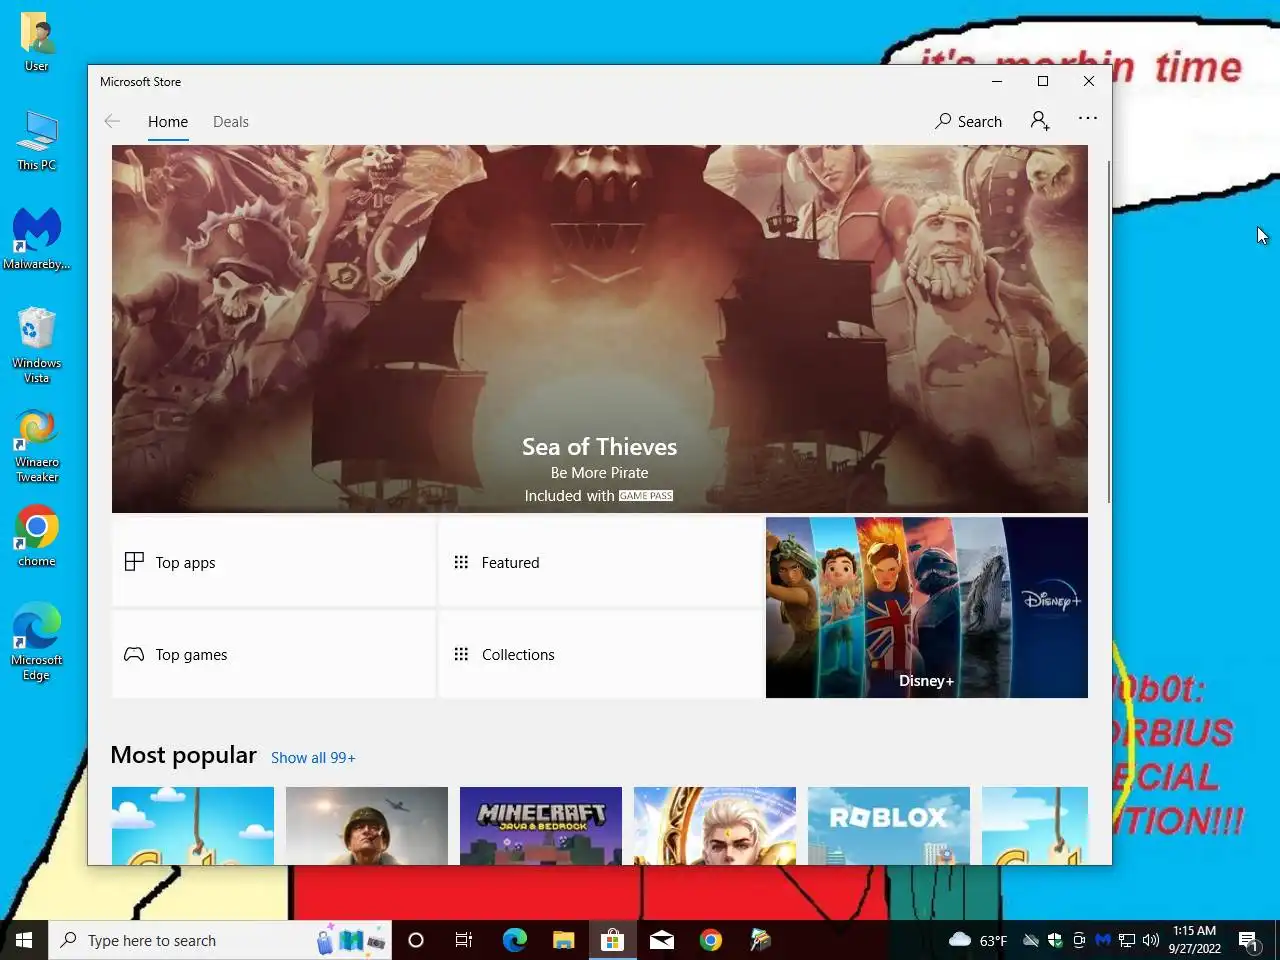Open the Disney+ promo tile
Screen dimensions: 1280x960
tap(927, 608)
